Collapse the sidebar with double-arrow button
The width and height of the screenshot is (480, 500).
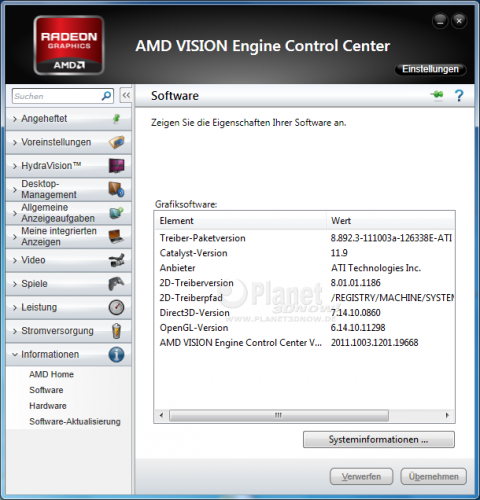coord(126,96)
